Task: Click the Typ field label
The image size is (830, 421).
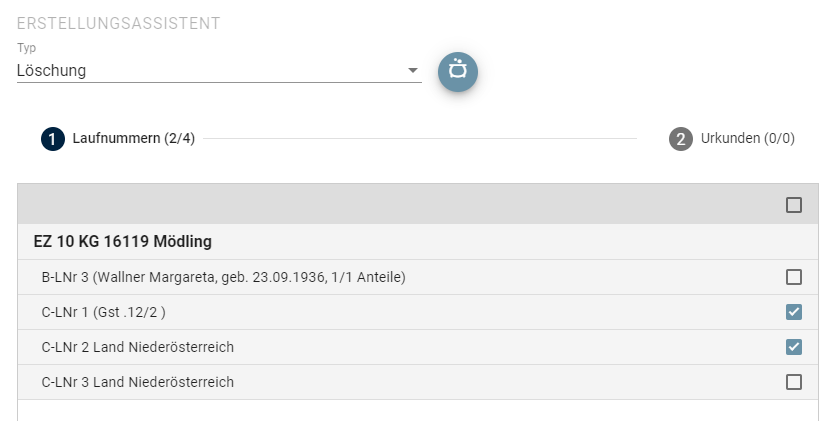Action: pos(26,48)
